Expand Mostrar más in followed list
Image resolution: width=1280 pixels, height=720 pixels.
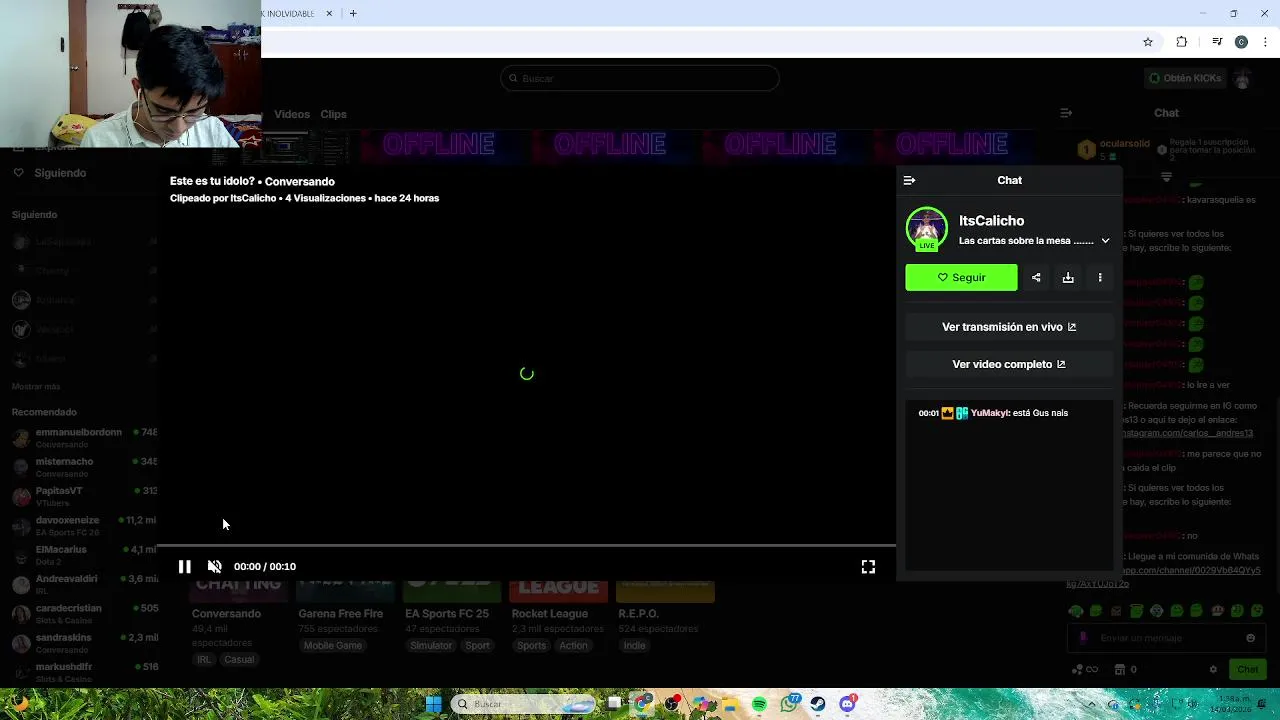click(36, 386)
